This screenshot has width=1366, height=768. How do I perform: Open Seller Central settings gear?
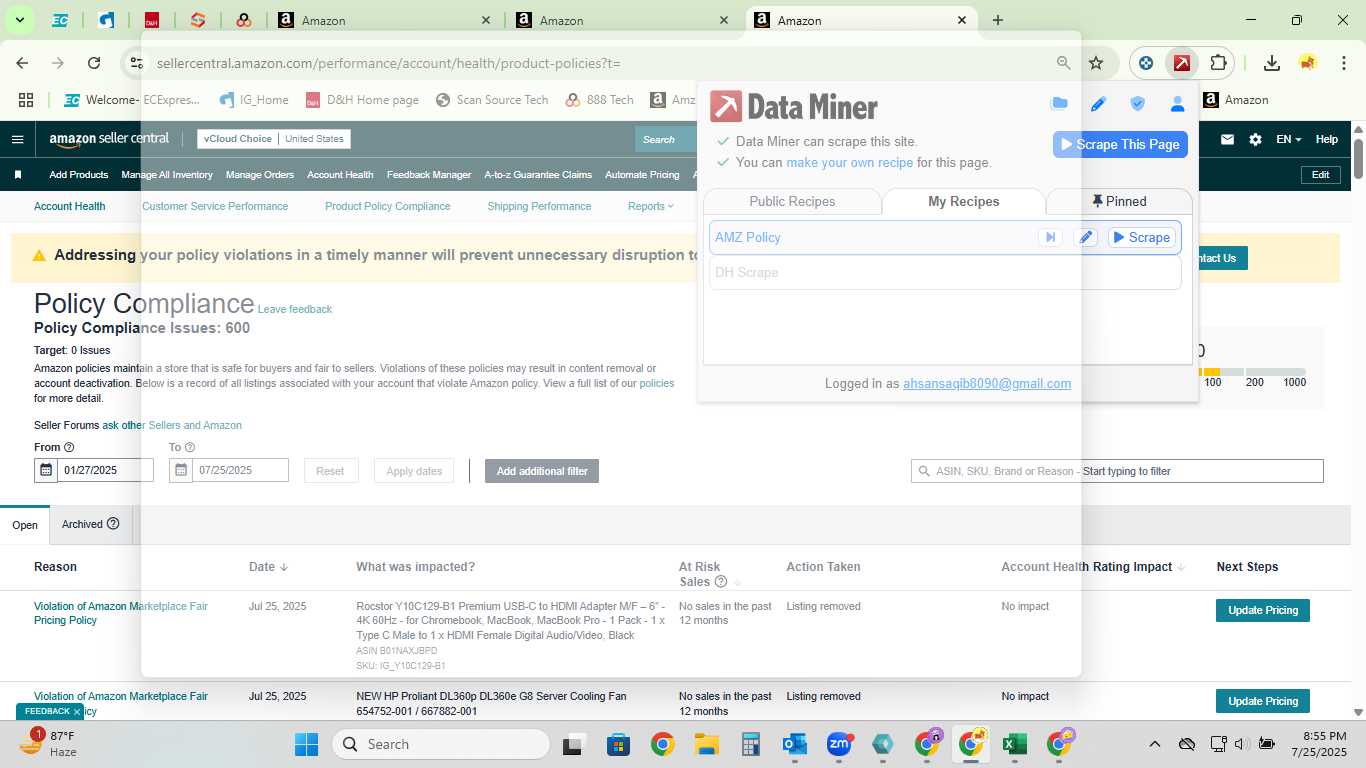(1255, 139)
